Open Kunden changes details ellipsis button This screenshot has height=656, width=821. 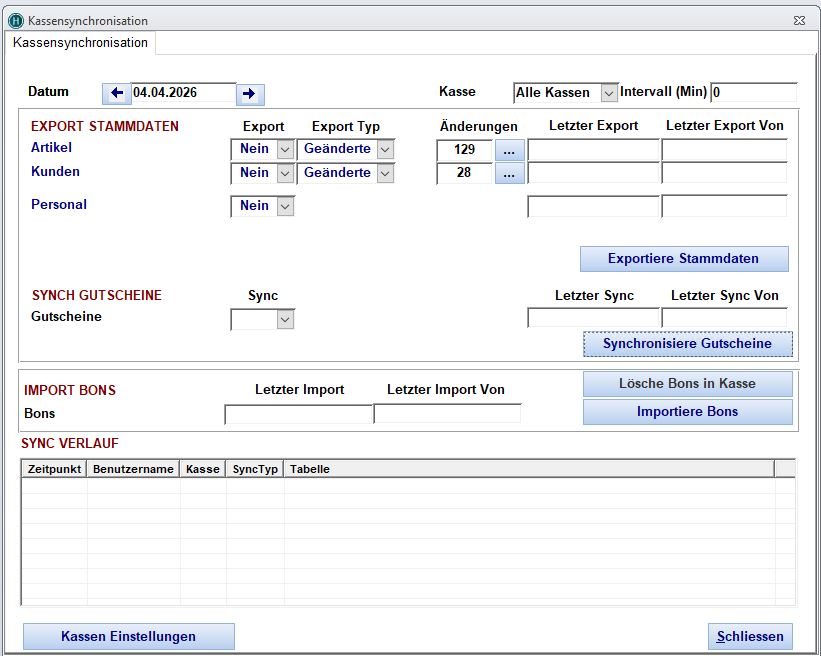pos(510,174)
